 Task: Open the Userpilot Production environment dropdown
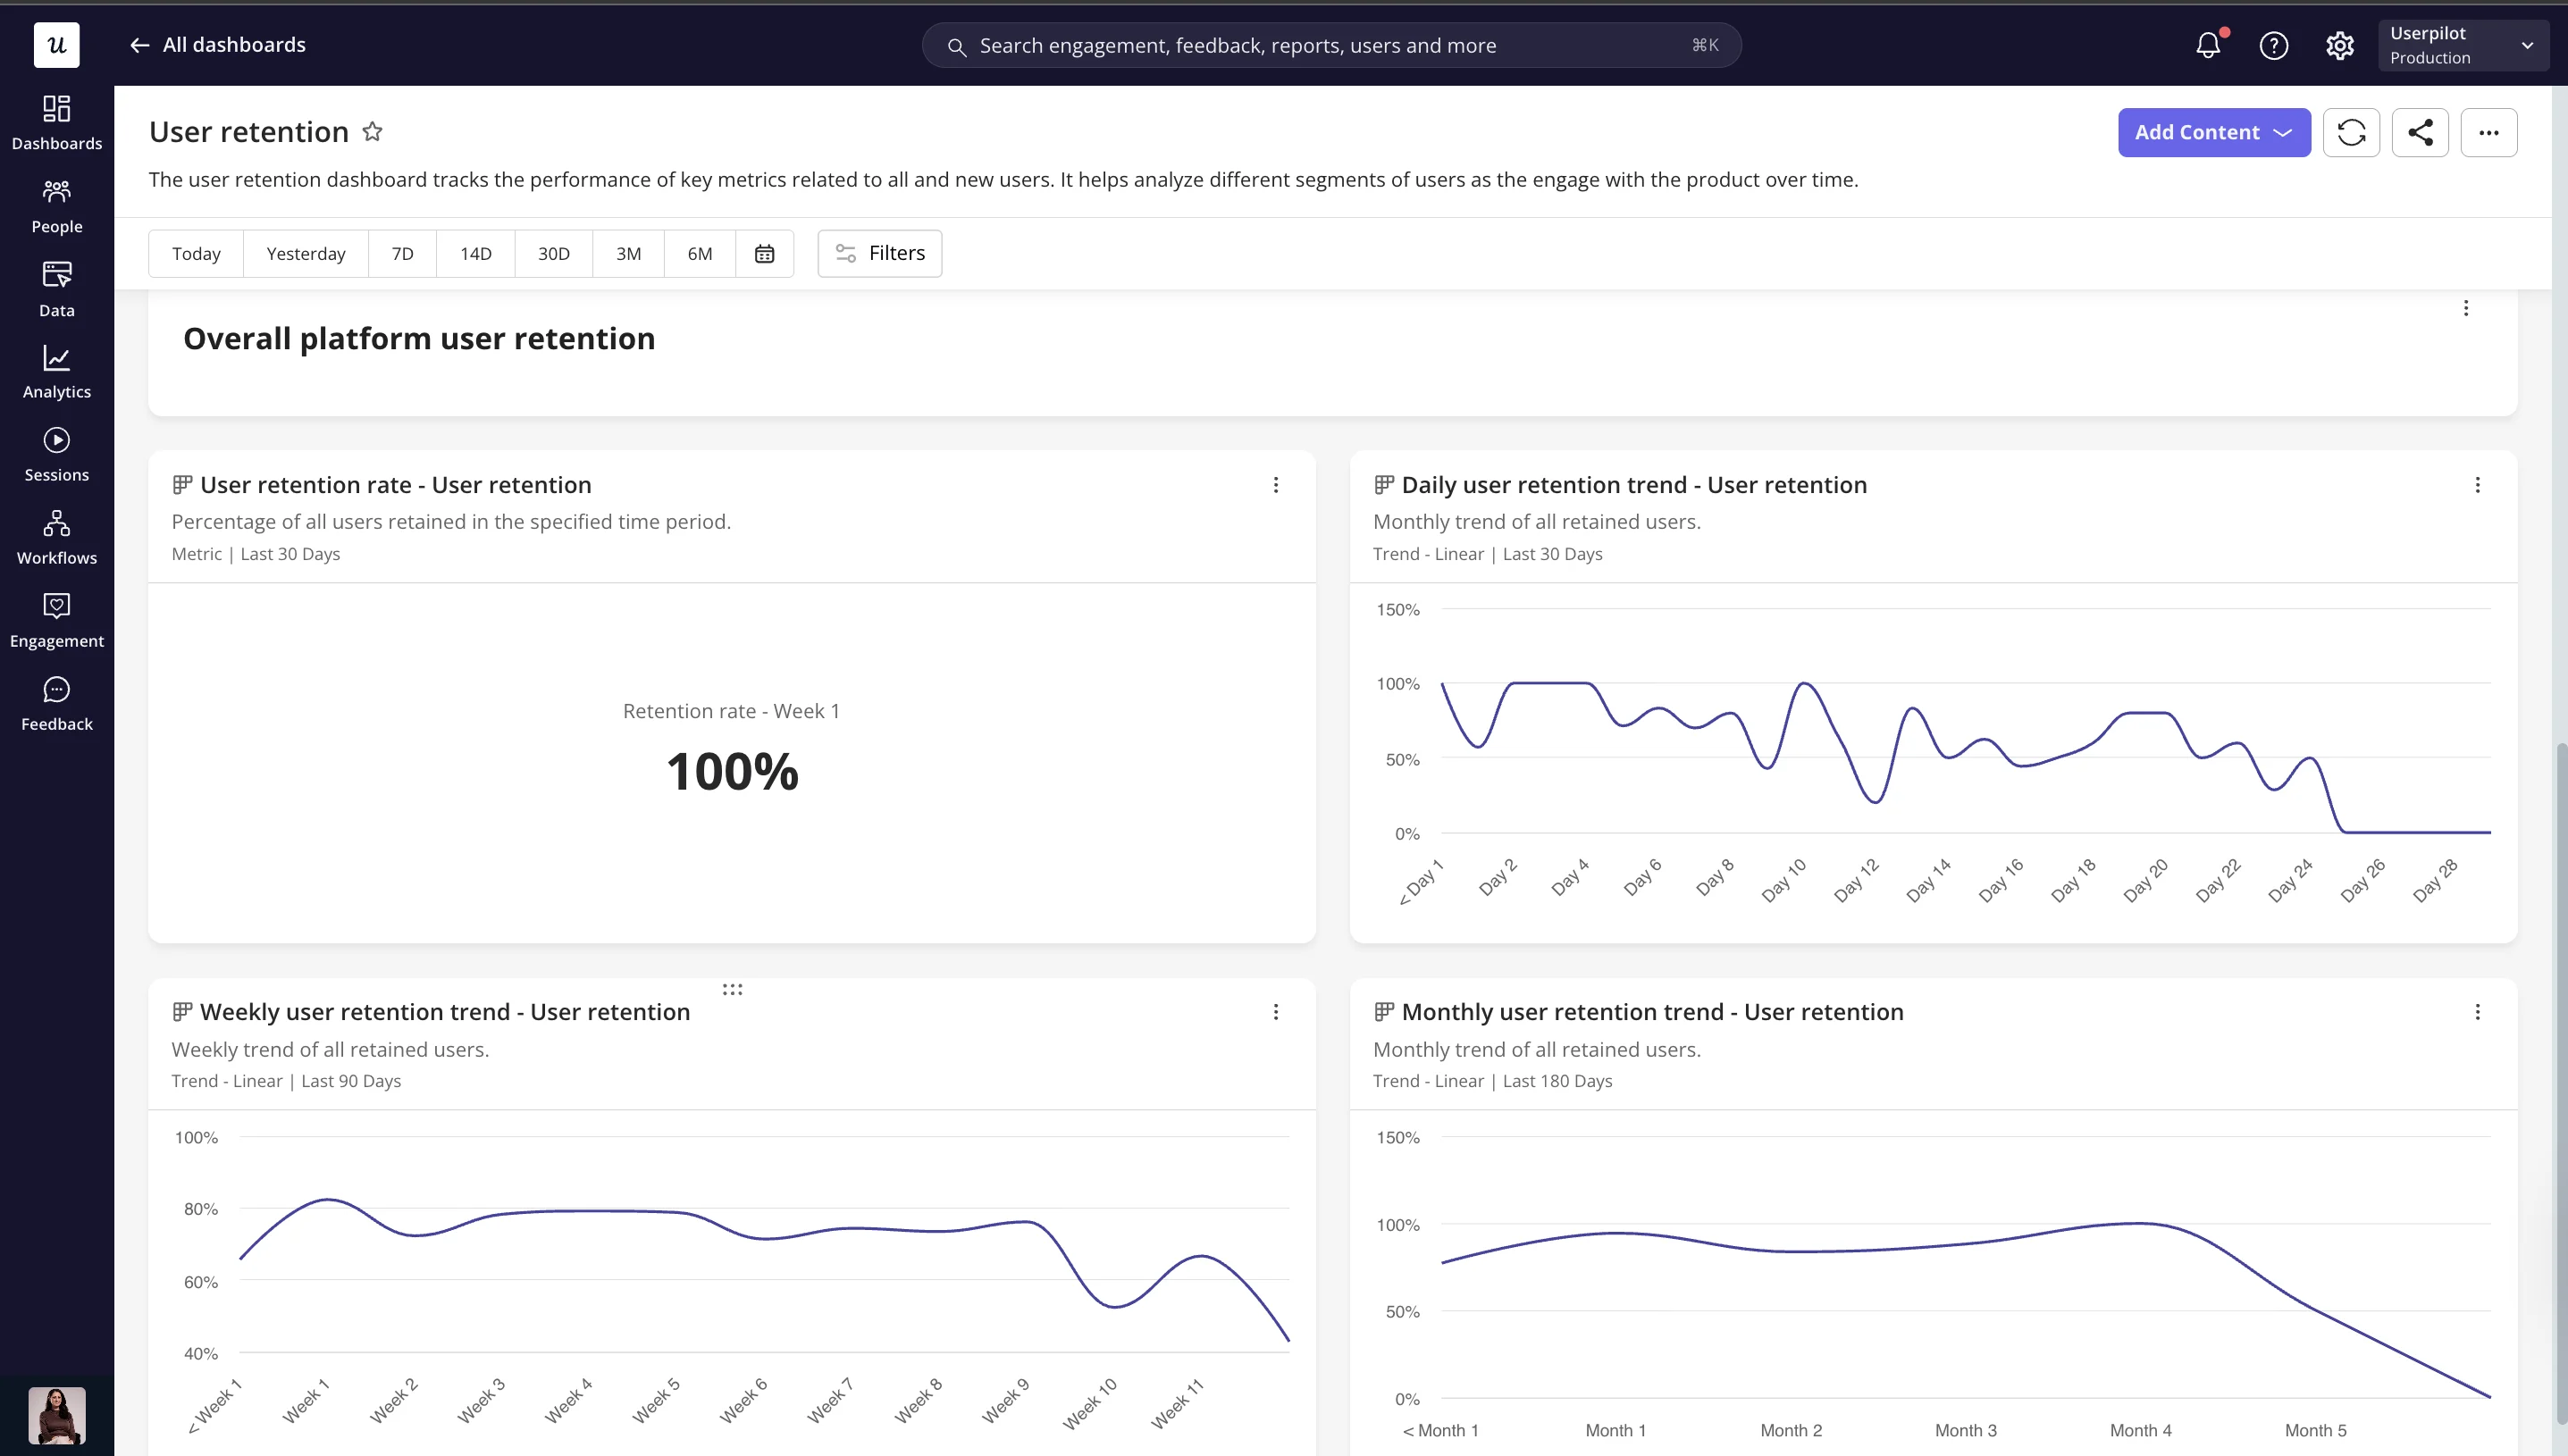click(x=2462, y=45)
